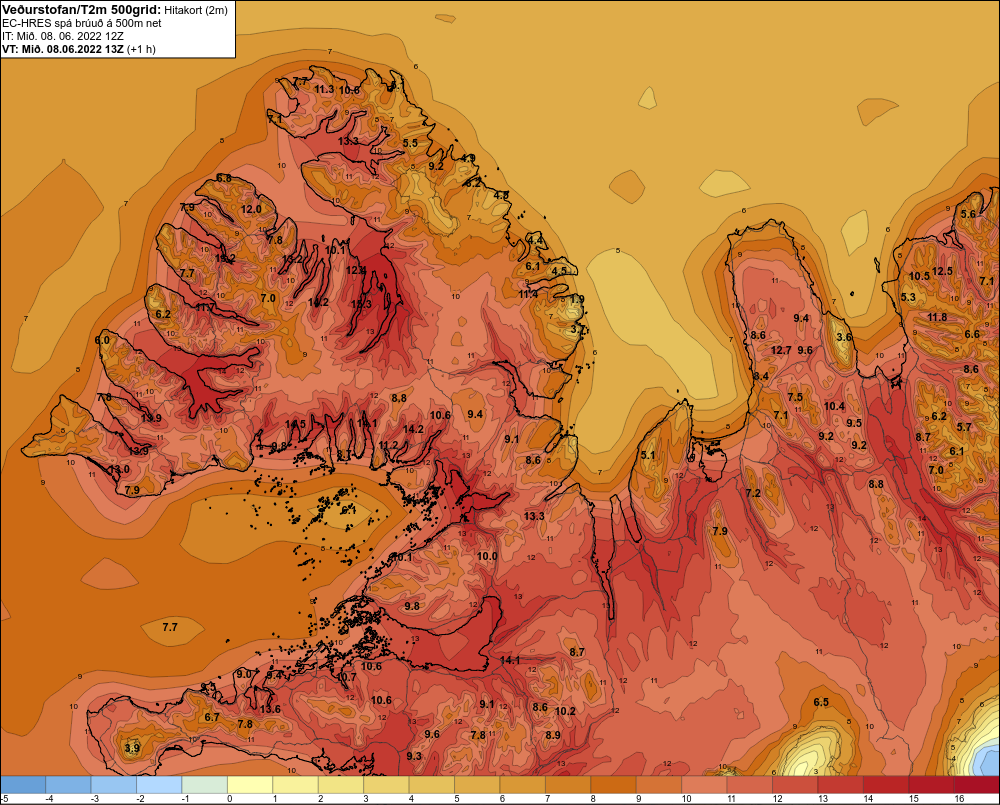The height and width of the screenshot is (805, 1000).
Task: Click the legend tick label "16"
Action: (x=959, y=799)
